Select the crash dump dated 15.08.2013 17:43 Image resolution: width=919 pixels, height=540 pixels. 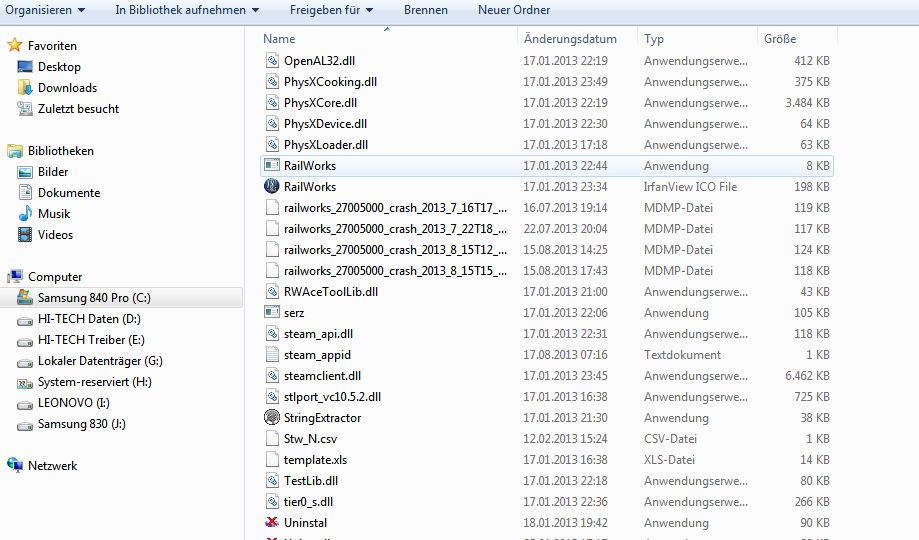tap(396, 270)
